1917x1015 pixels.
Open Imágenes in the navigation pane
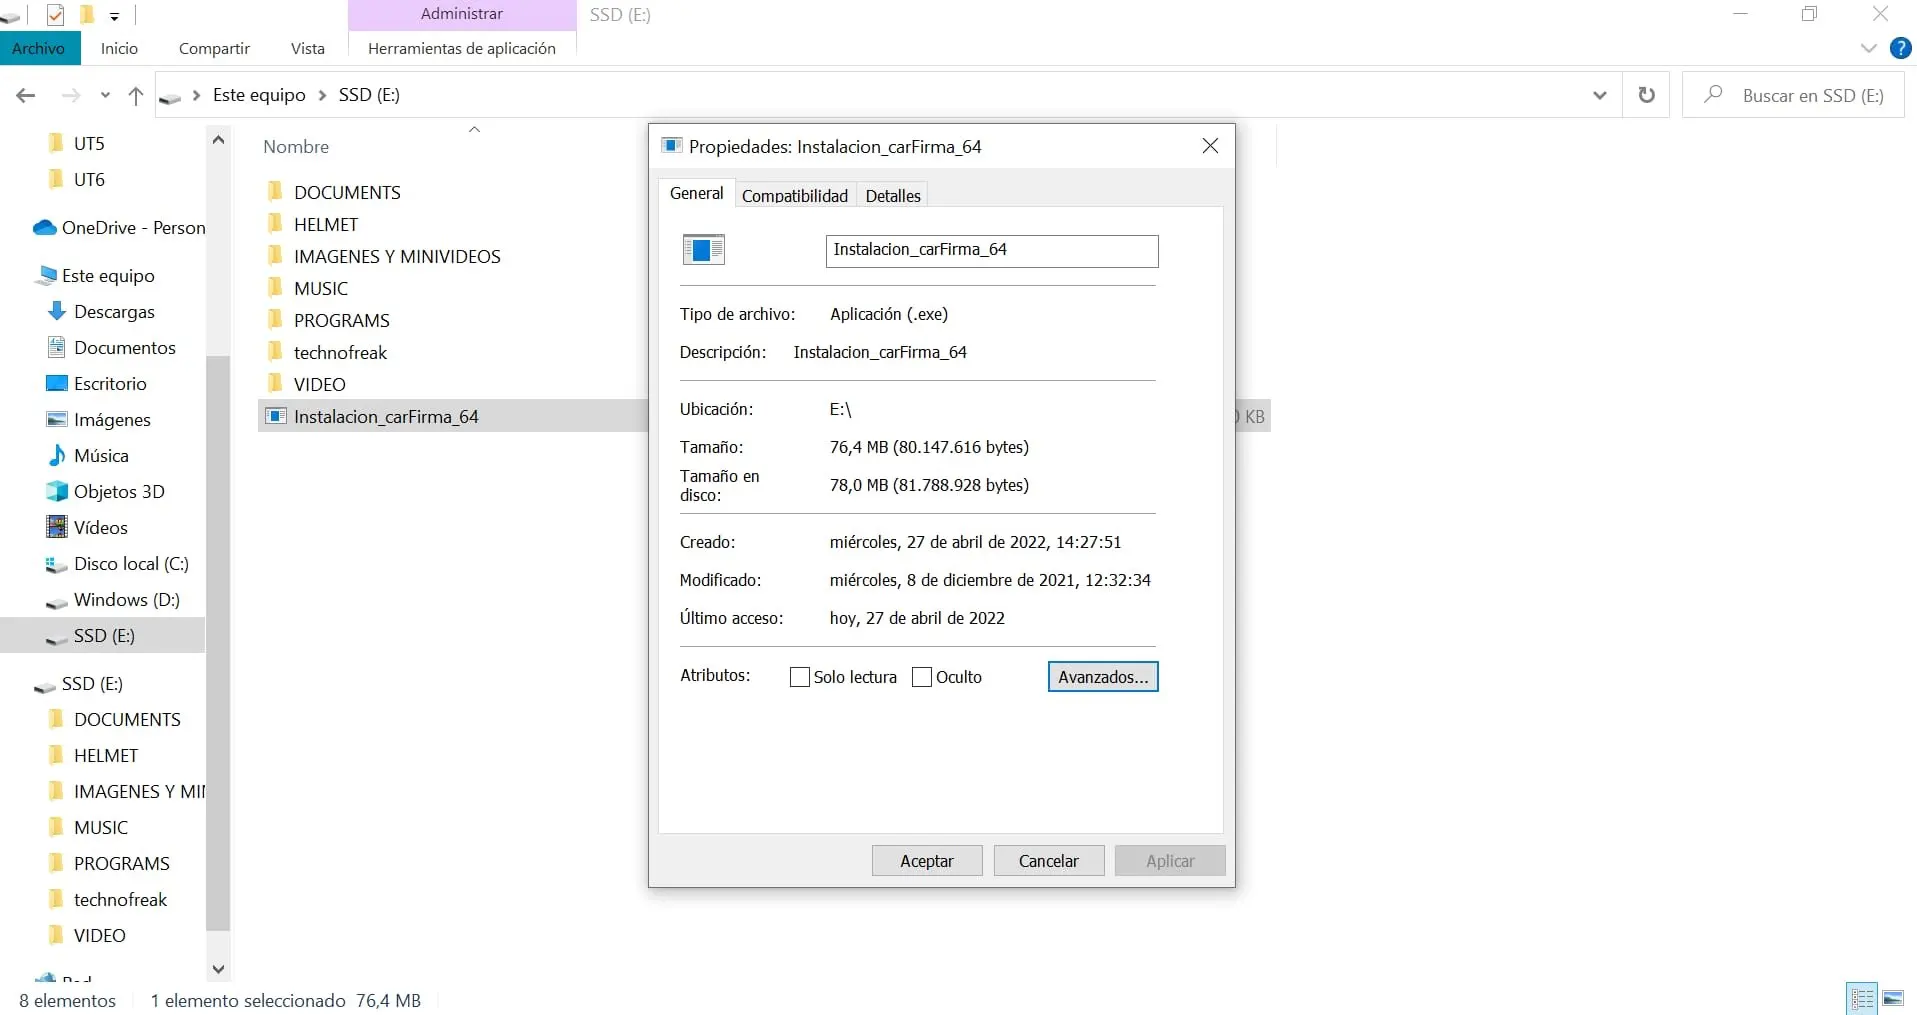[x=99, y=420]
